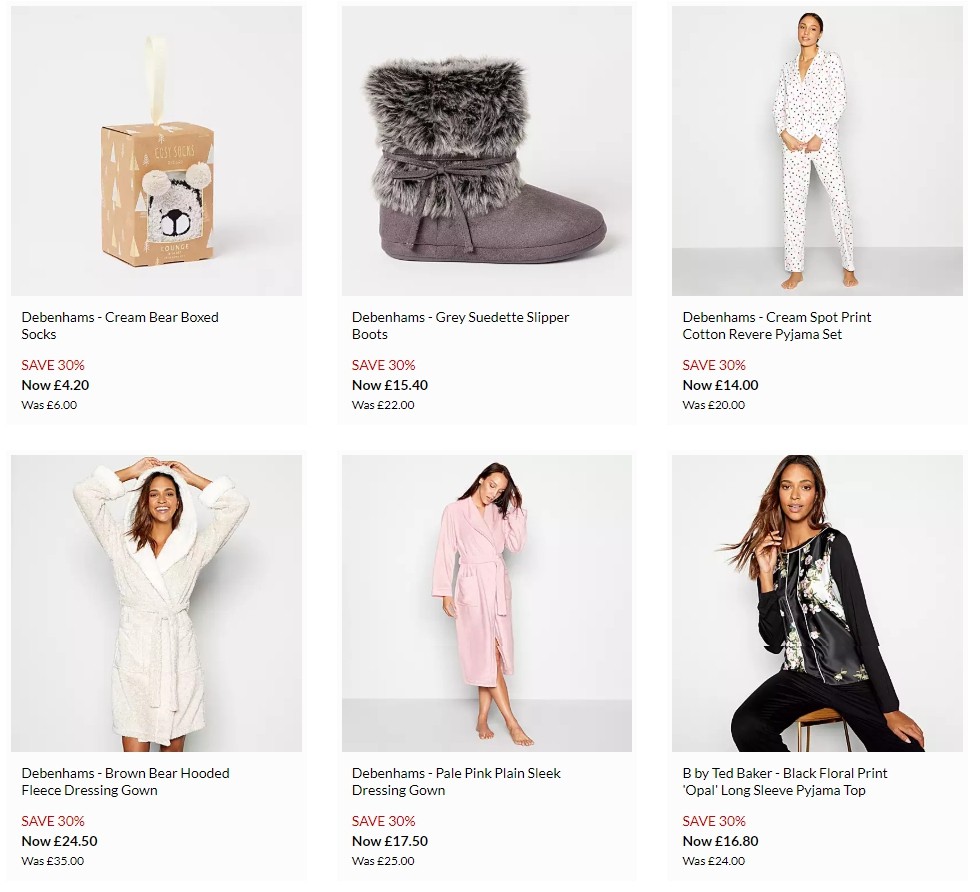Open the Cream Bear Boxed Socks product image
The height and width of the screenshot is (892, 980).
pyautogui.click(x=155, y=150)
